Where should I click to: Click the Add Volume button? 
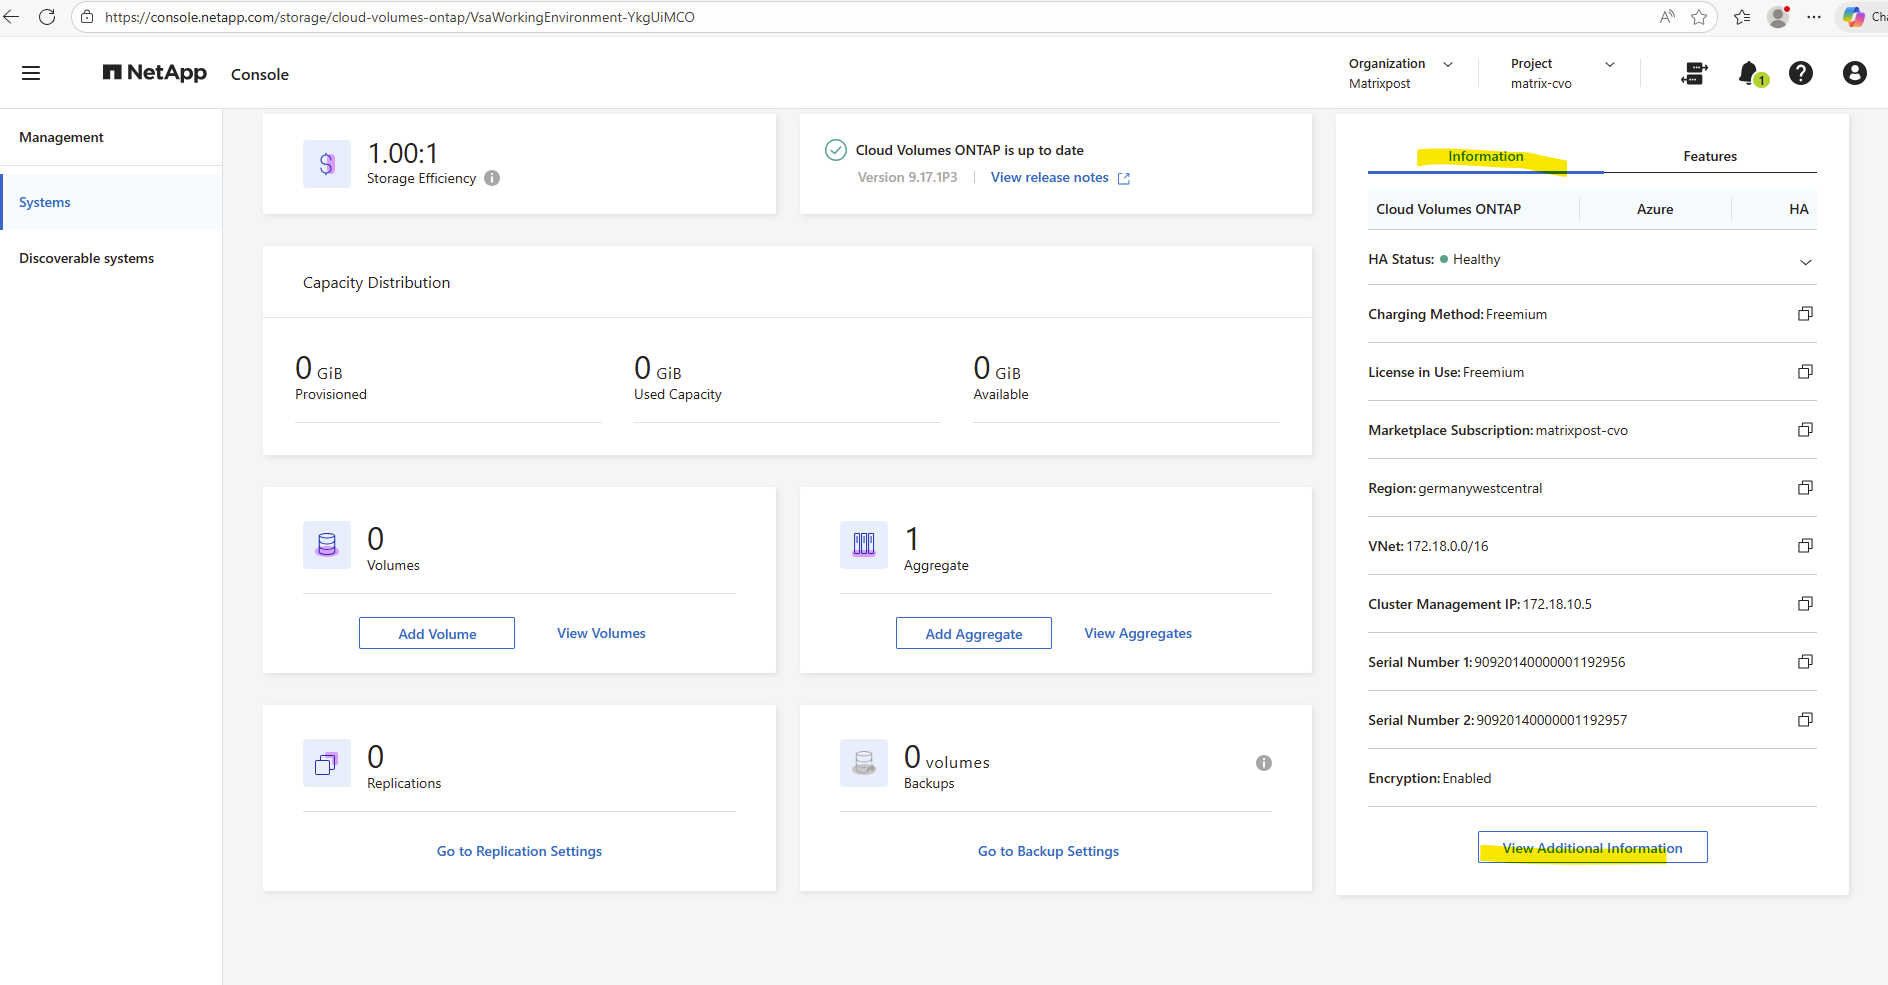(437, 634)
